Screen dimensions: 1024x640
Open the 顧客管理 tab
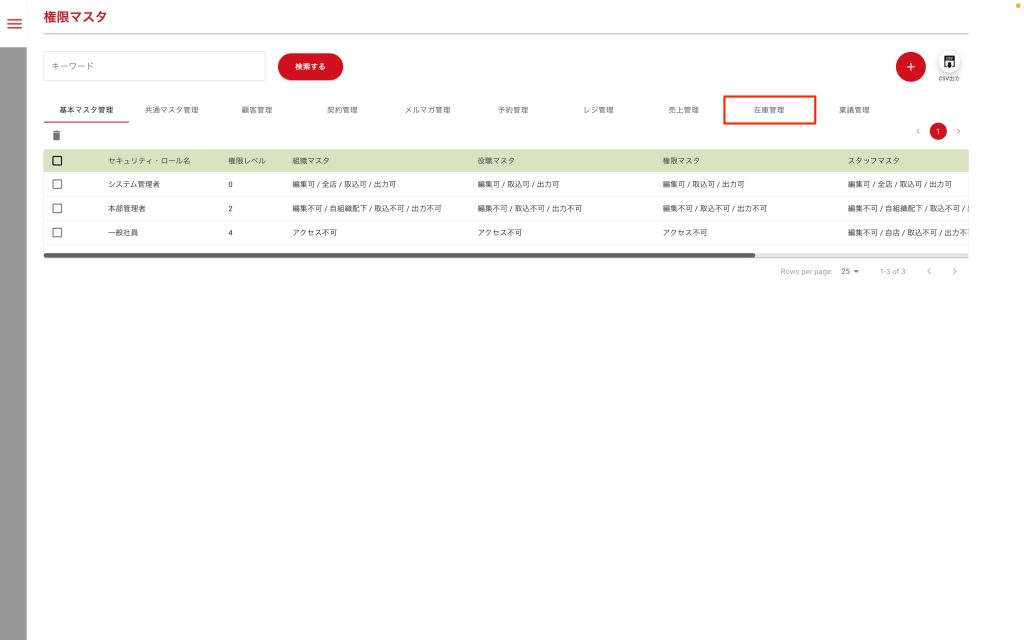click(x=257, y=110)
